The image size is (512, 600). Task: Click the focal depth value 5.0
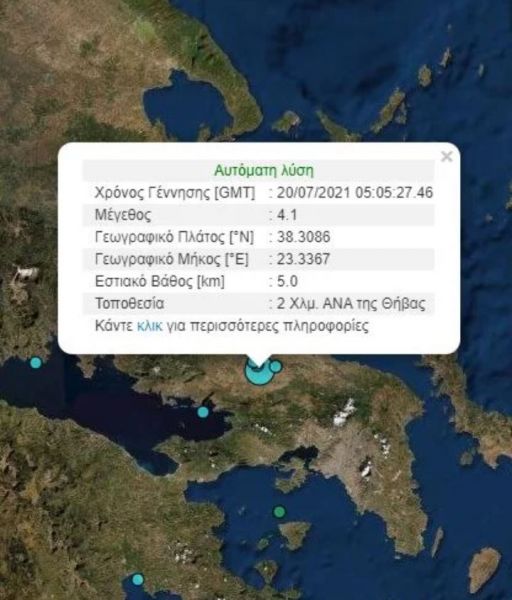point(287,281)
